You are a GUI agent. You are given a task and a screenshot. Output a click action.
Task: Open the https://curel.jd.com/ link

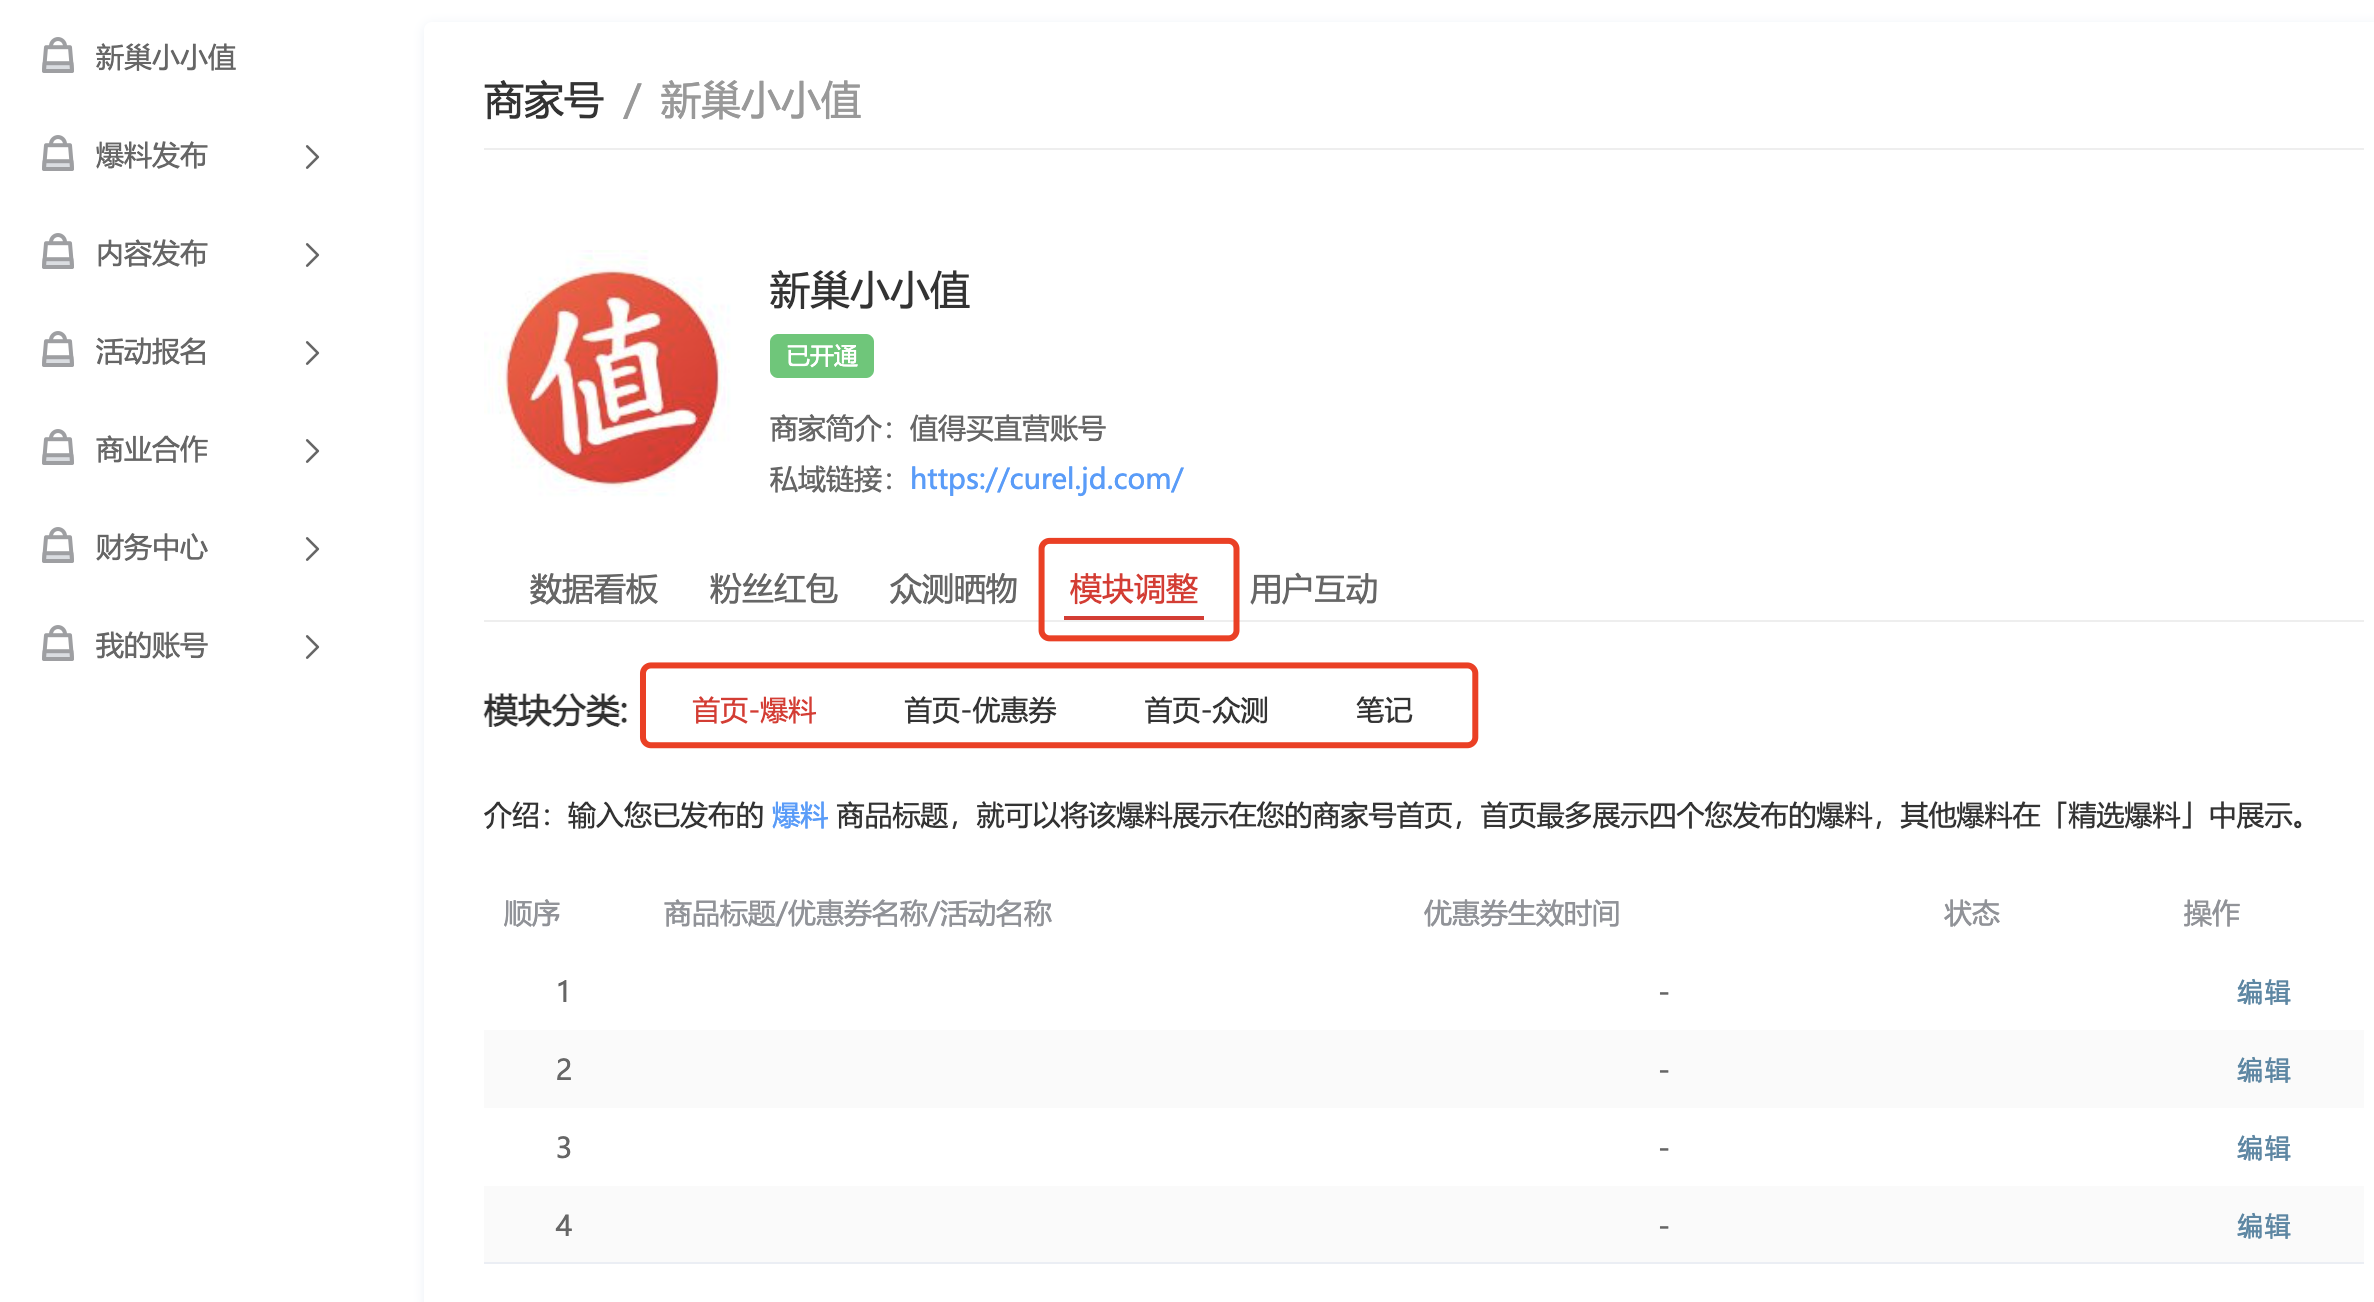(x=1047, y=479)
